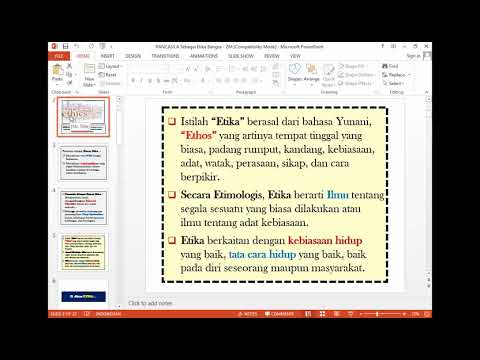Click the Fit slide to window icon
This screenshot has width=480, height=360.
pos(427,314)
